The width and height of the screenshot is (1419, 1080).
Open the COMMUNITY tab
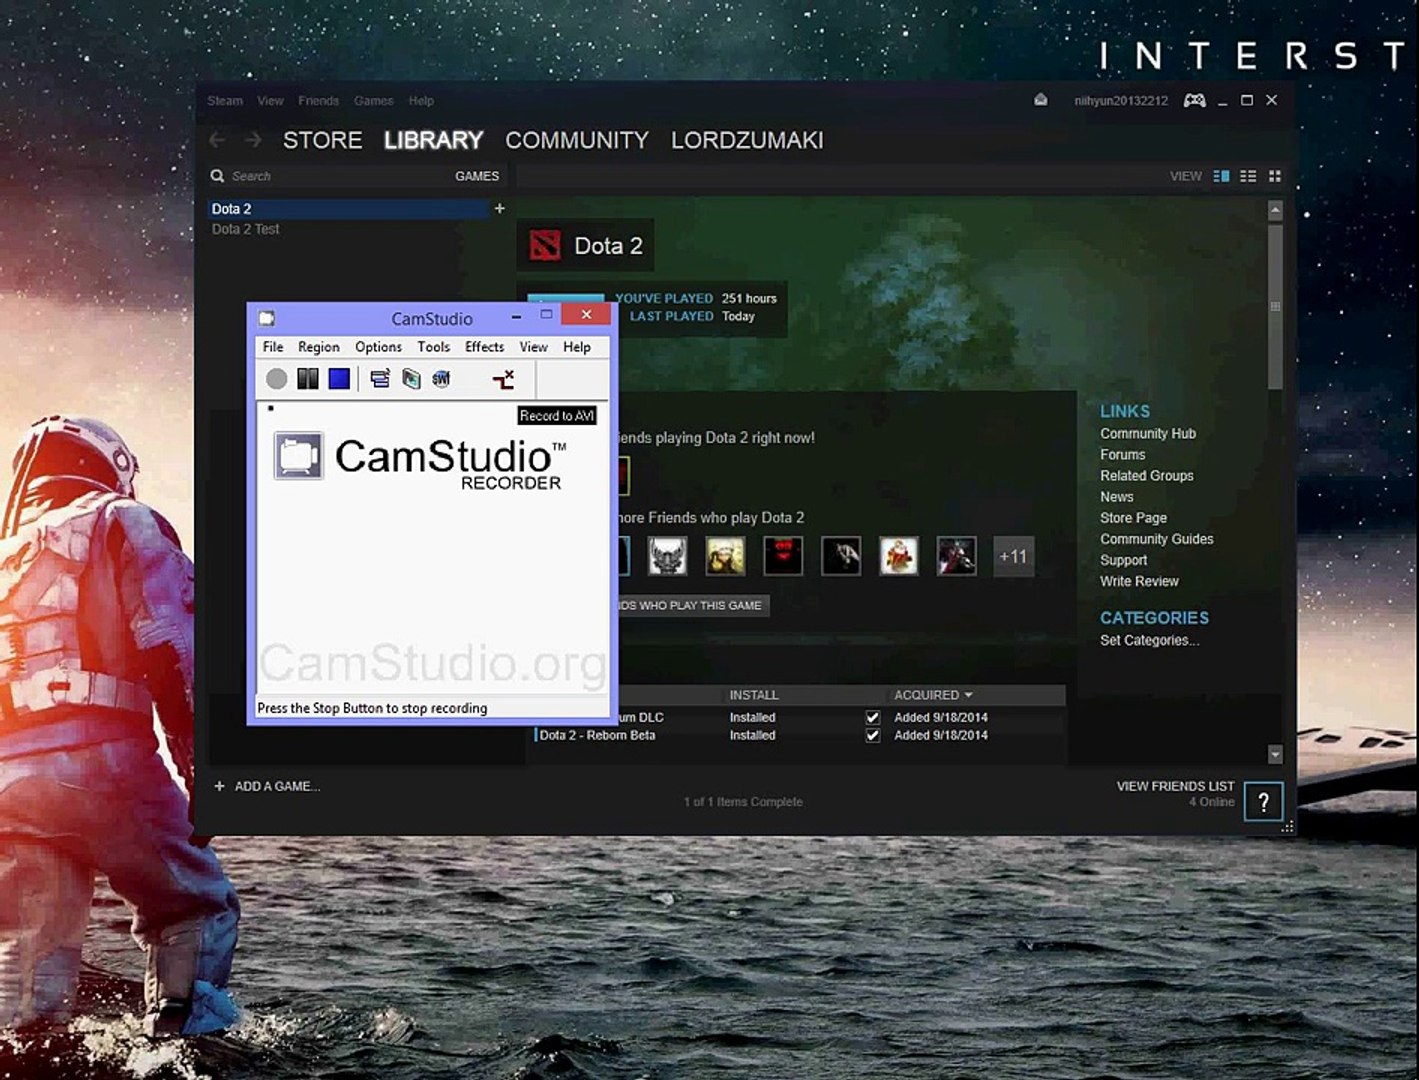pyautogui.click(x=577, y=140)
